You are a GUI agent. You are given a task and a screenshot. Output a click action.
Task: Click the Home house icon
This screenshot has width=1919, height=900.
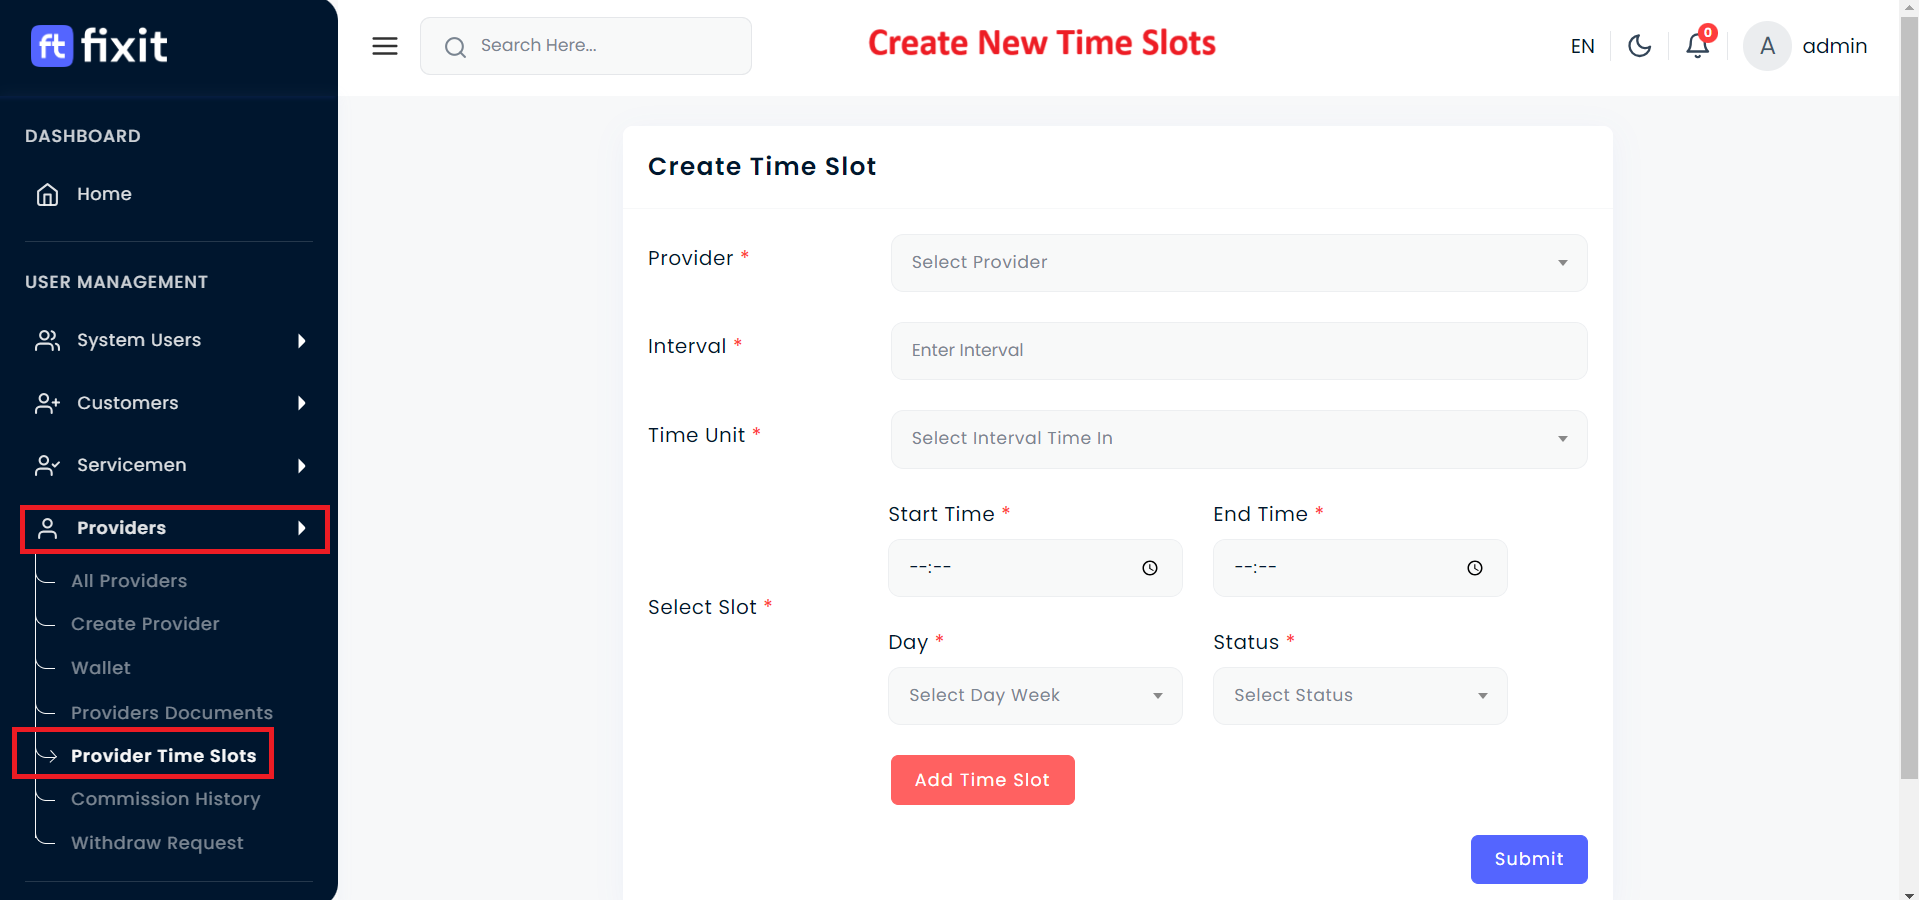pos(47,194)
